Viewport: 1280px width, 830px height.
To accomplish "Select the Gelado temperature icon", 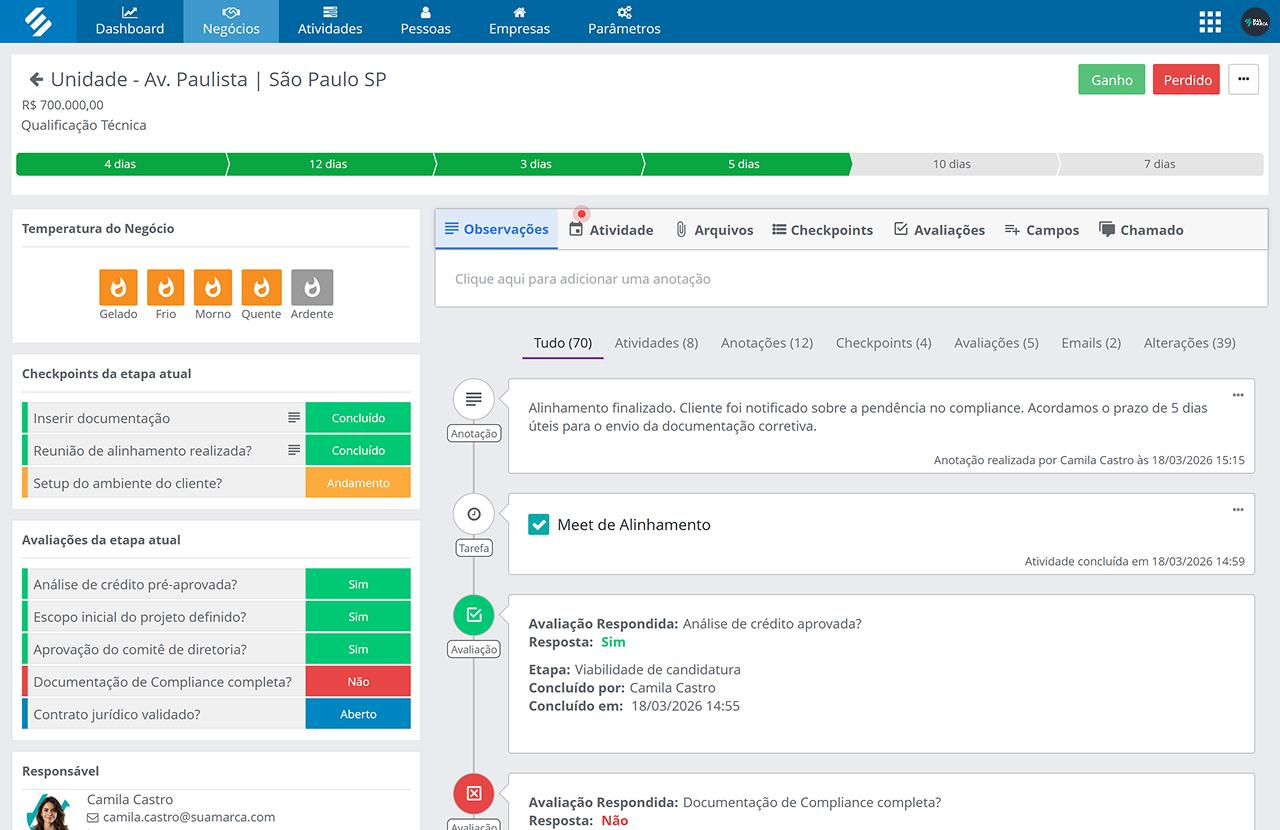I will click(x=117, y=288).
